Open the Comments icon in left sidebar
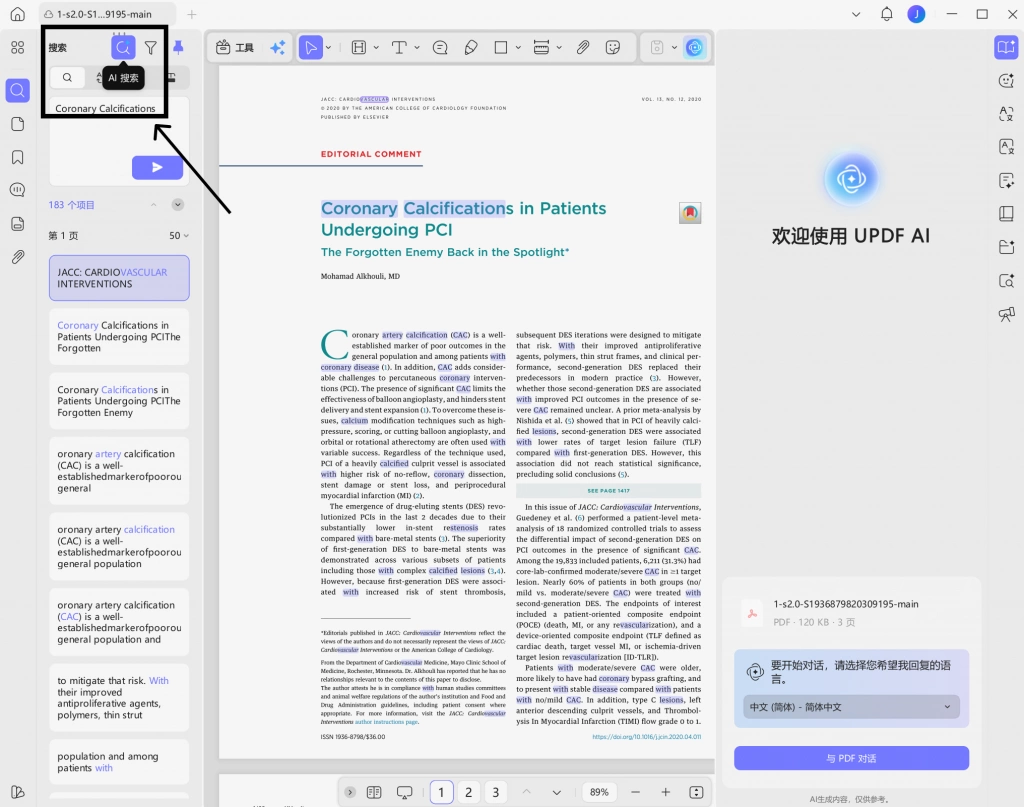The width and height of the screenshot is (1024, 807). 18,190
